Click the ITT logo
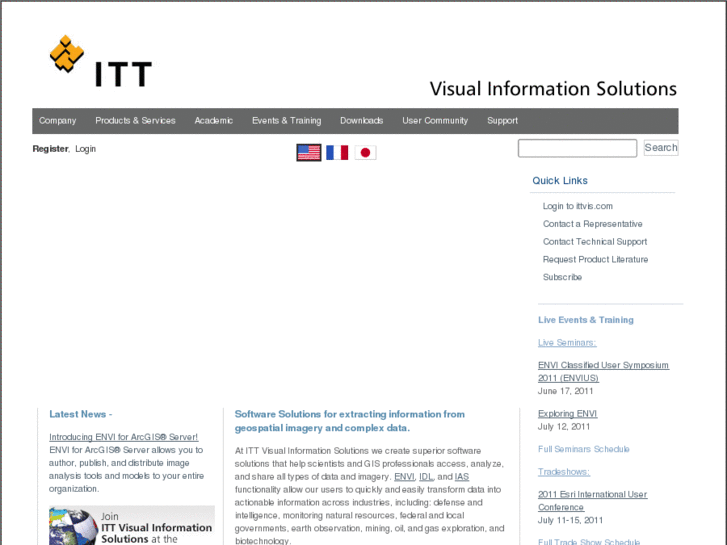This screenshot has height=545, width=727. pyautogui.click(x=101, y=61)
